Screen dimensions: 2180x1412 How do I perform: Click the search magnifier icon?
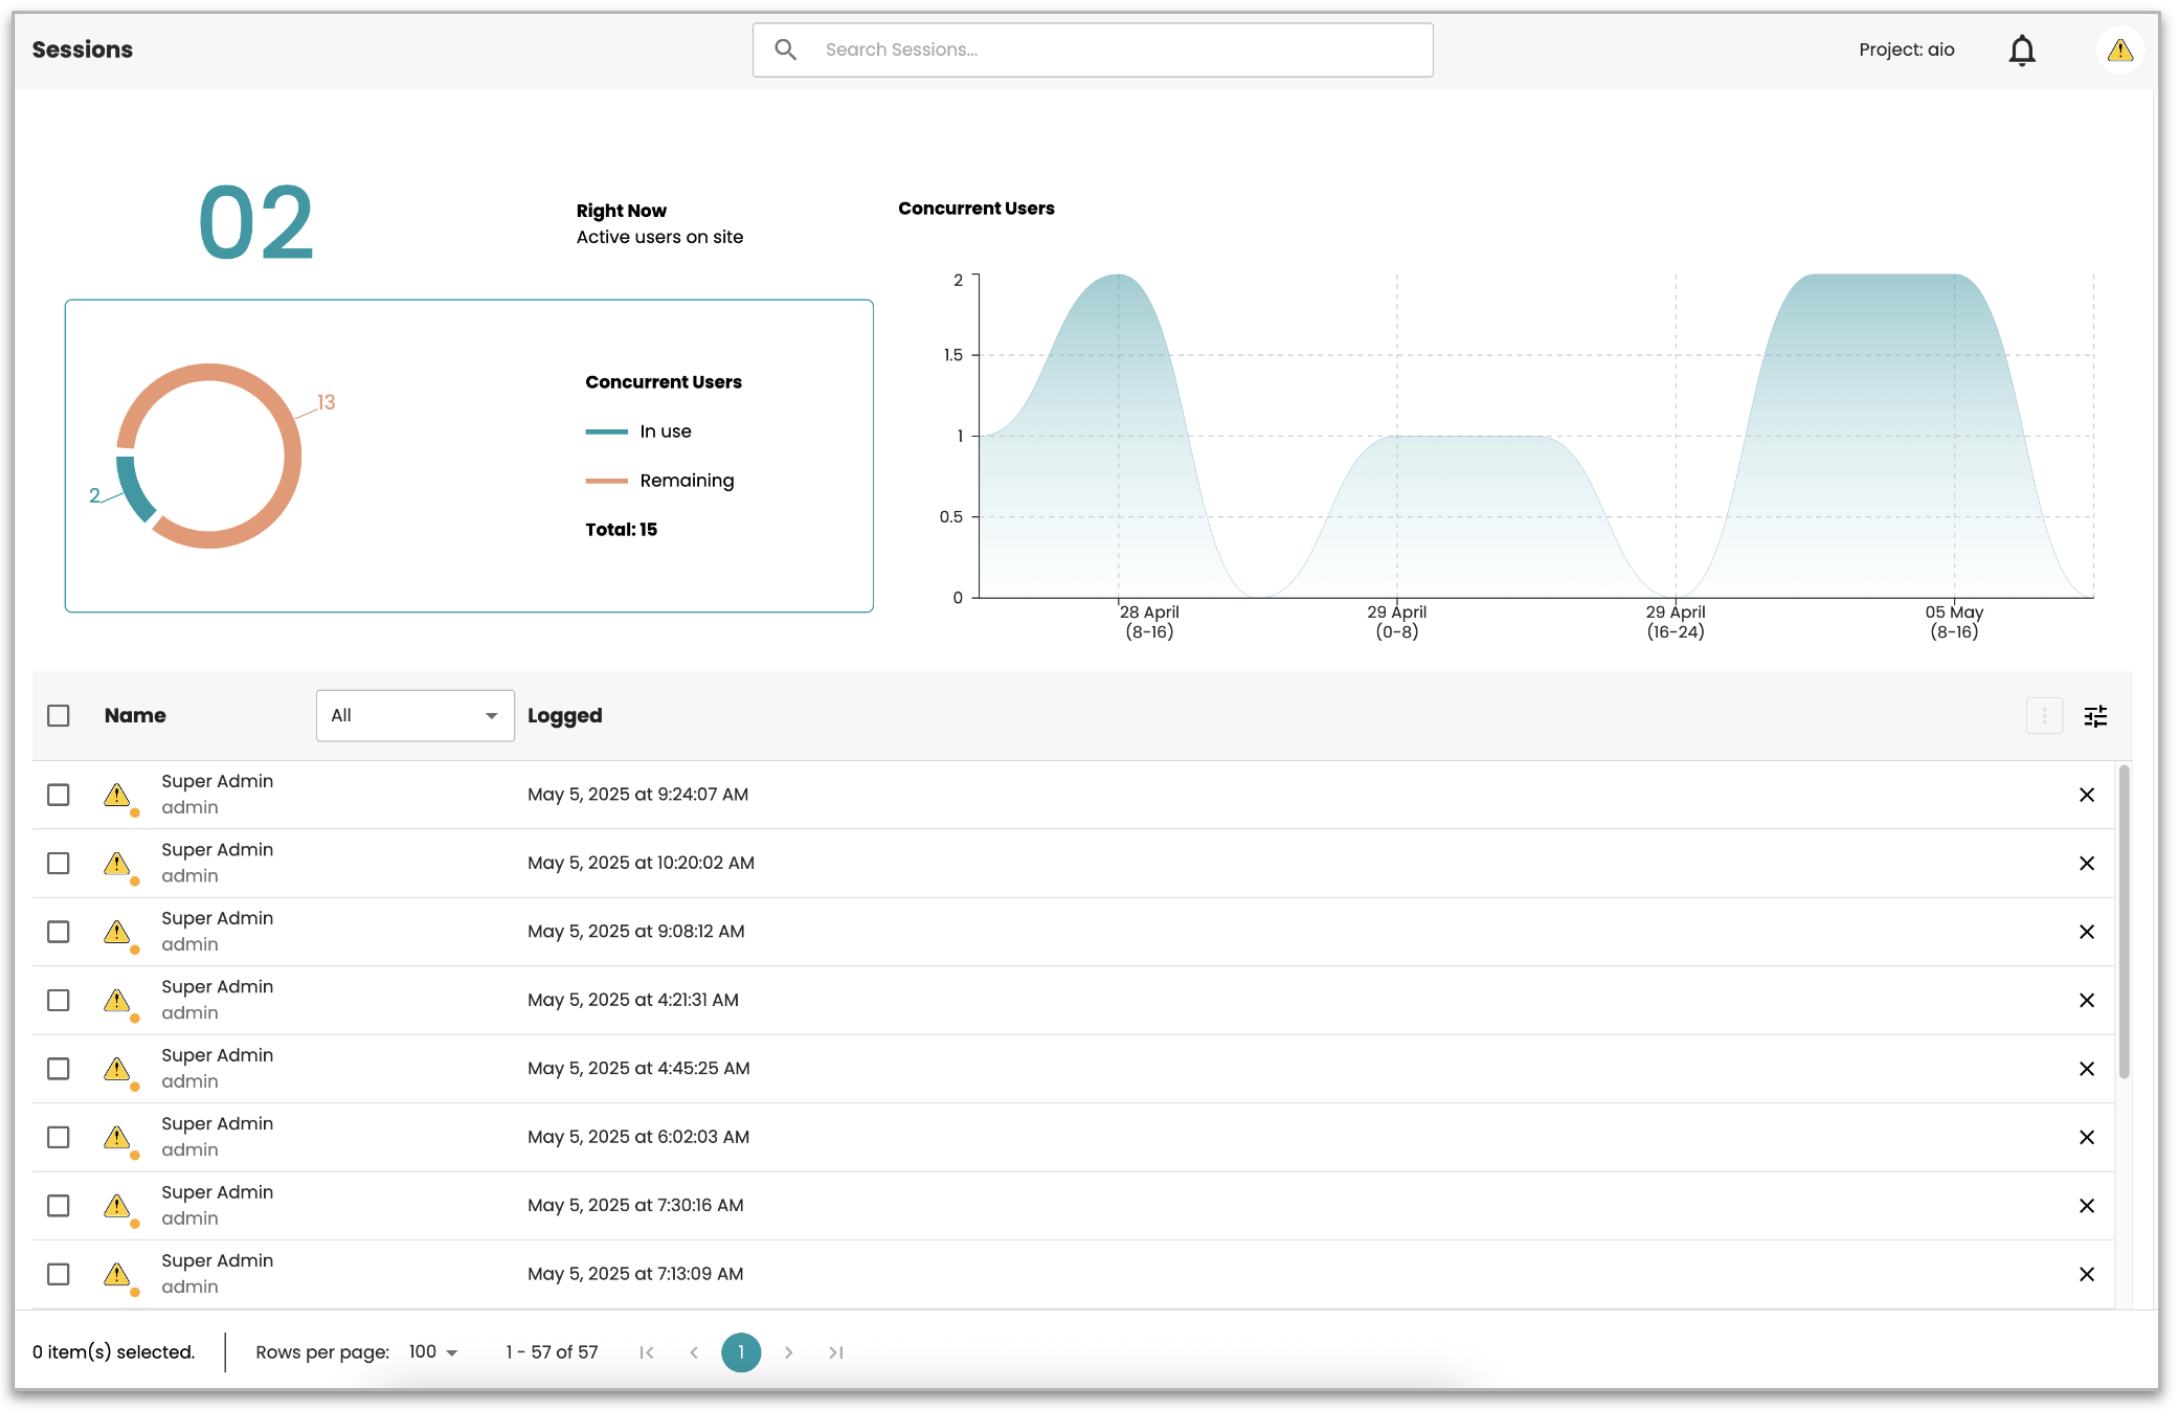786,50
